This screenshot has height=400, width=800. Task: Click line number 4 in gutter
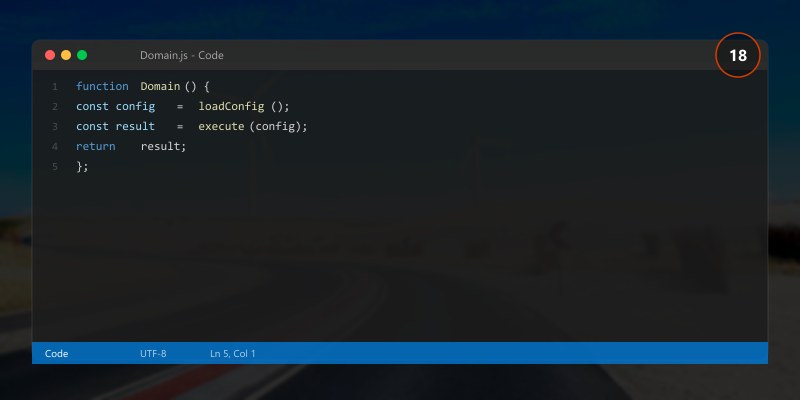click(55, 146)
